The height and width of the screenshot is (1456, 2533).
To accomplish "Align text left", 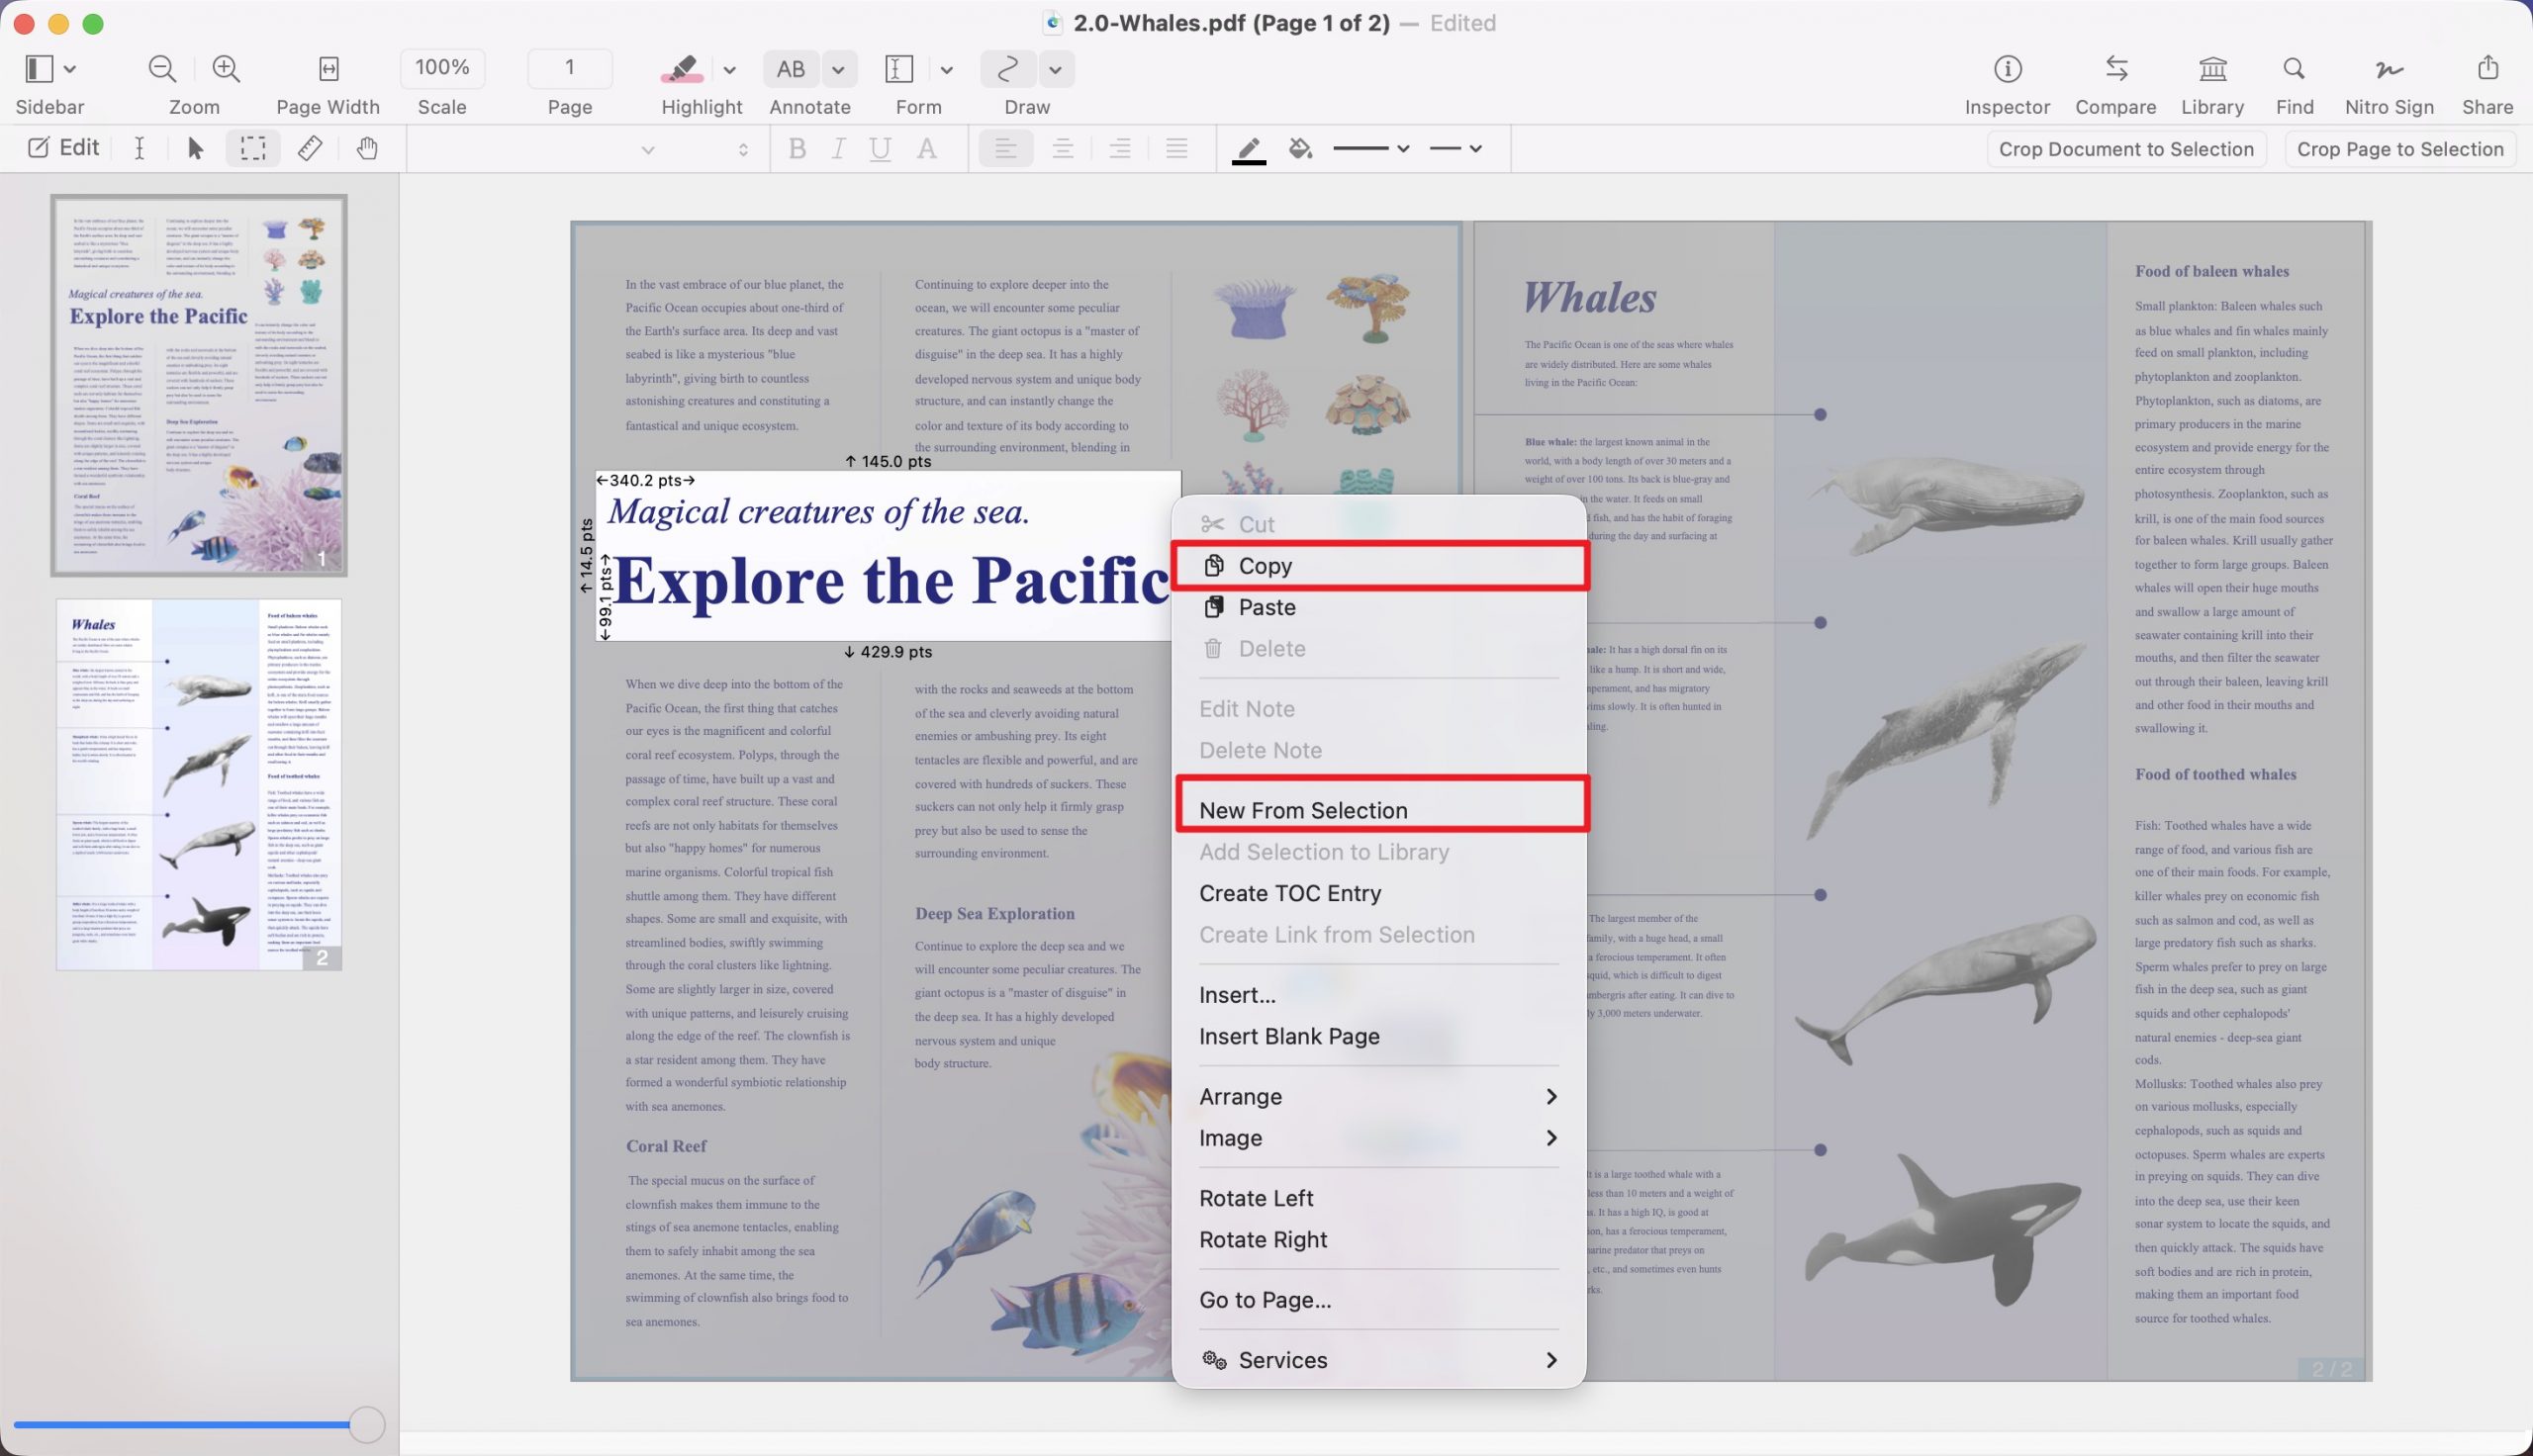I will tap(1006, 149).
